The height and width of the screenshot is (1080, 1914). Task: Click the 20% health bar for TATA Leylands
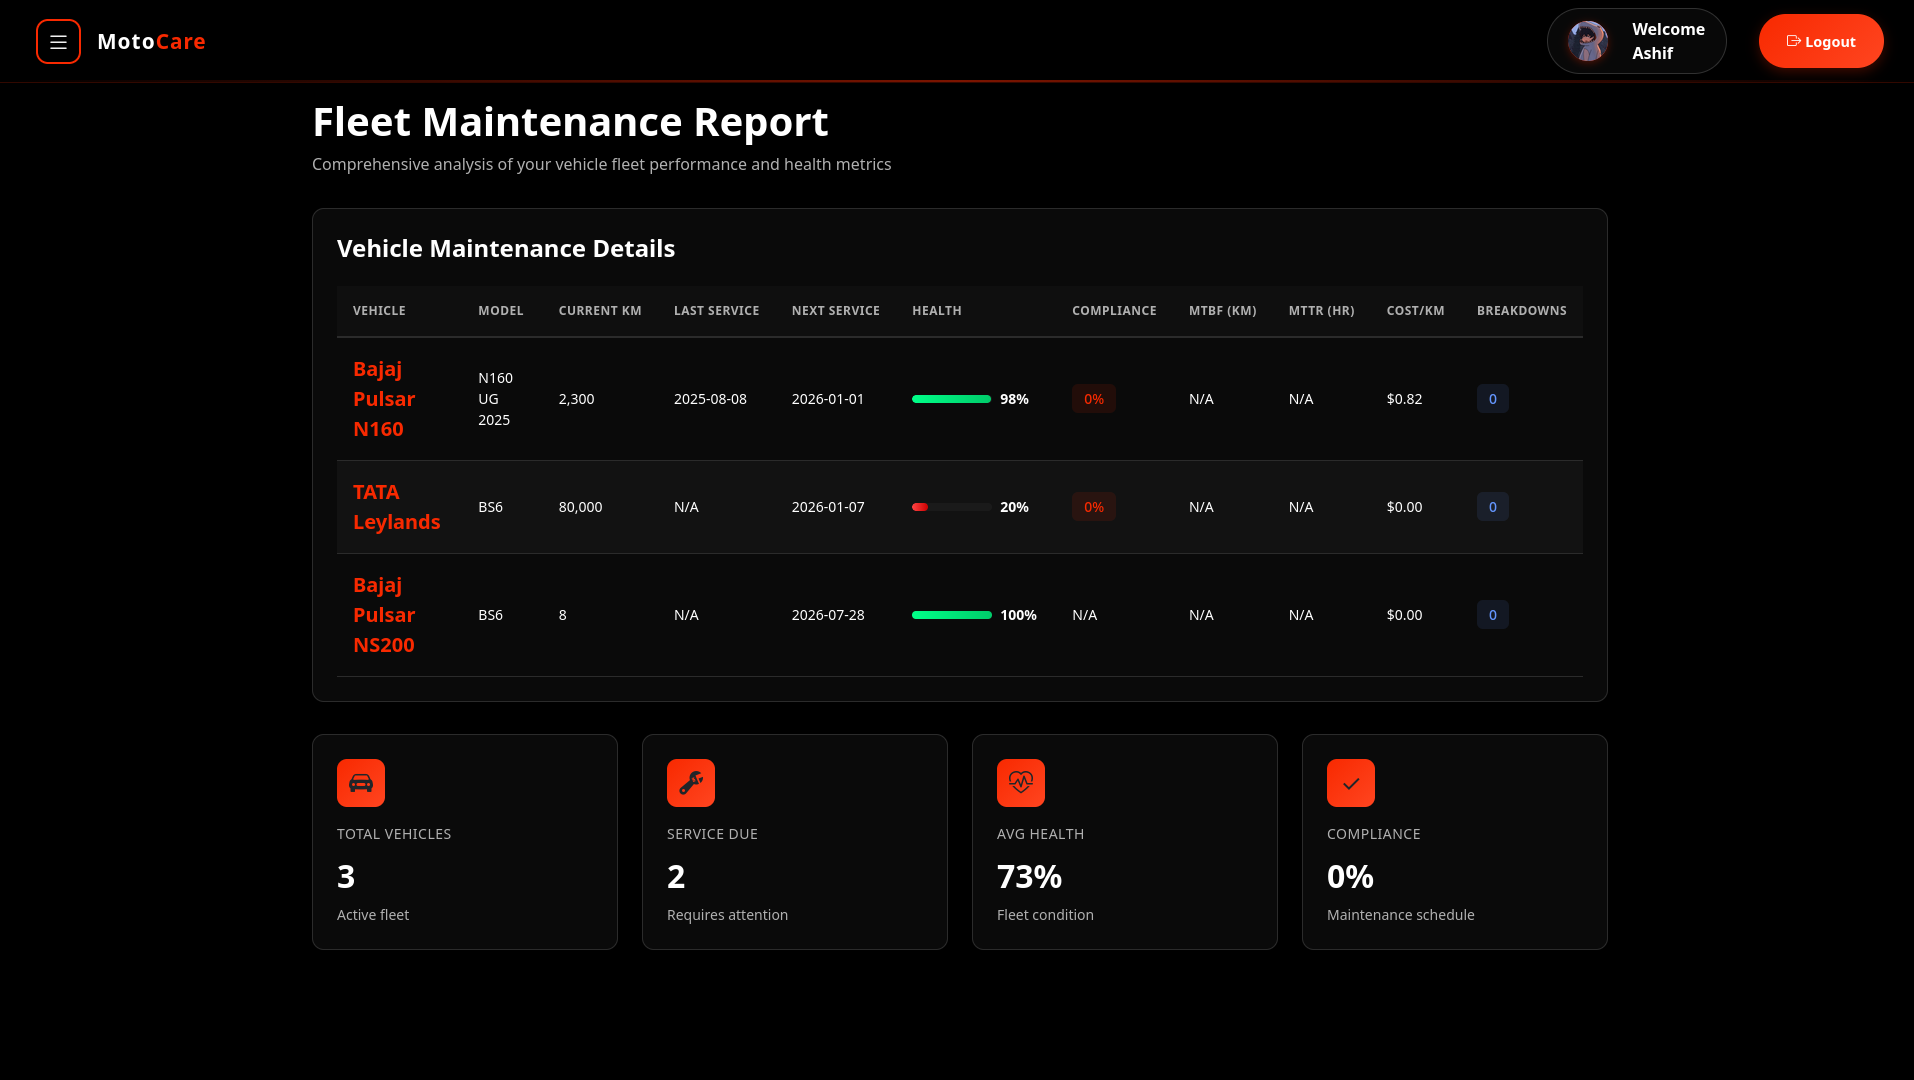point(952,507)
